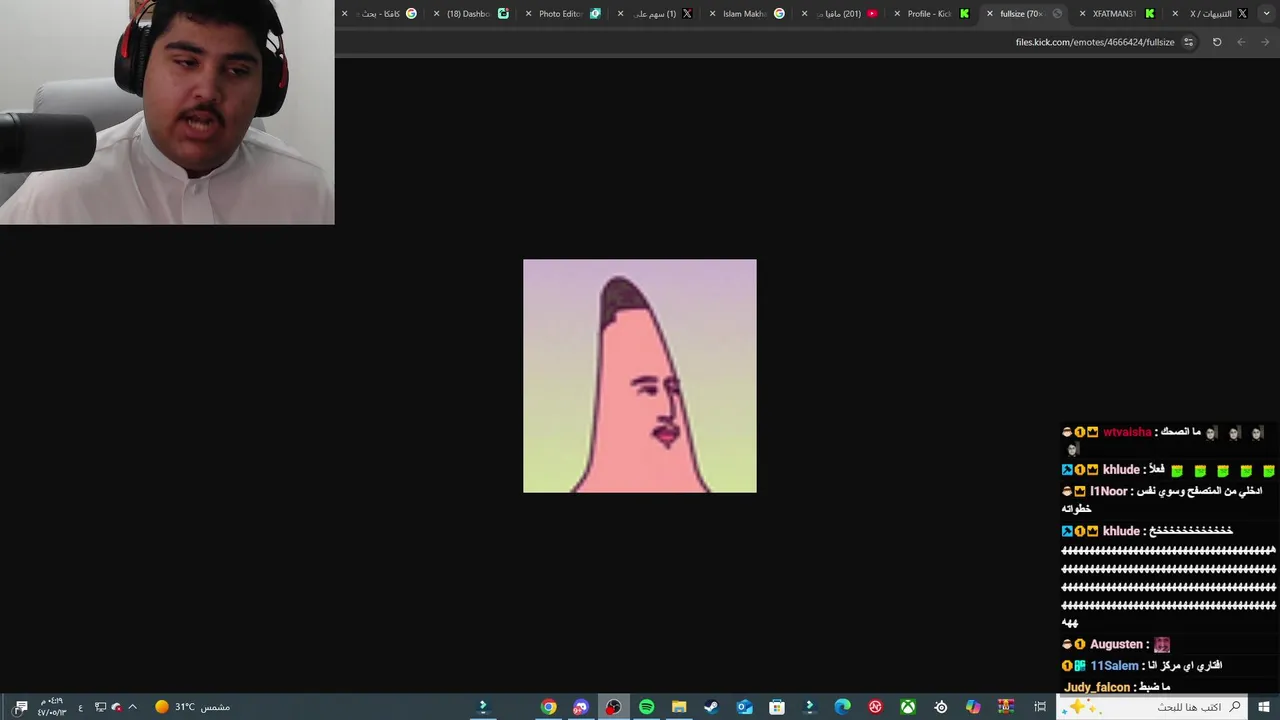Open WinRAR from the taskbar
The height and width of the screenshot is (720, 1280).
click(x=1006, y=707)
